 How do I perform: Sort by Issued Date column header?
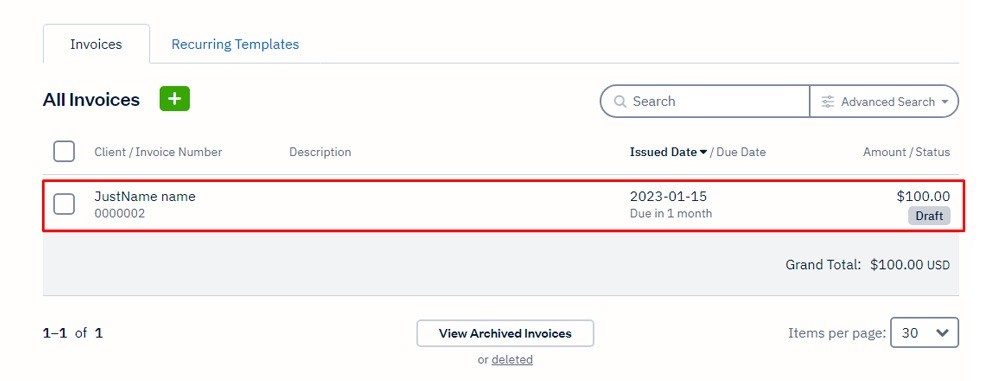(x=663, y=152)
